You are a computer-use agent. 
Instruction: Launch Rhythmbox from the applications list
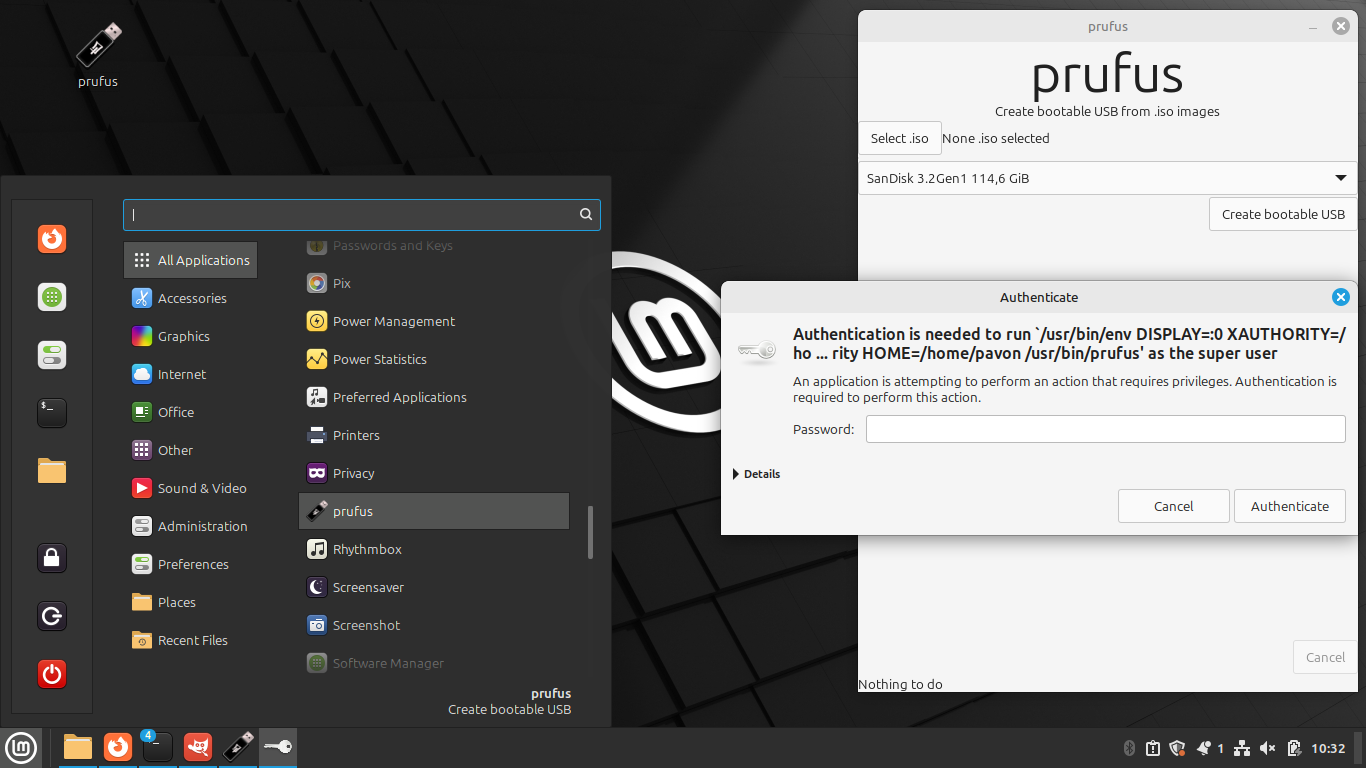click(434, 549)
